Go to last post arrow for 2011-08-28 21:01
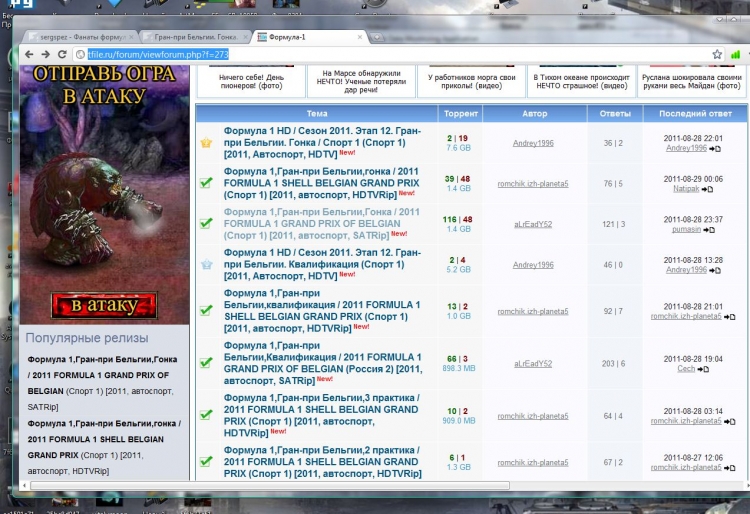This screenshot has height=514, width=750. coord(729,317)
